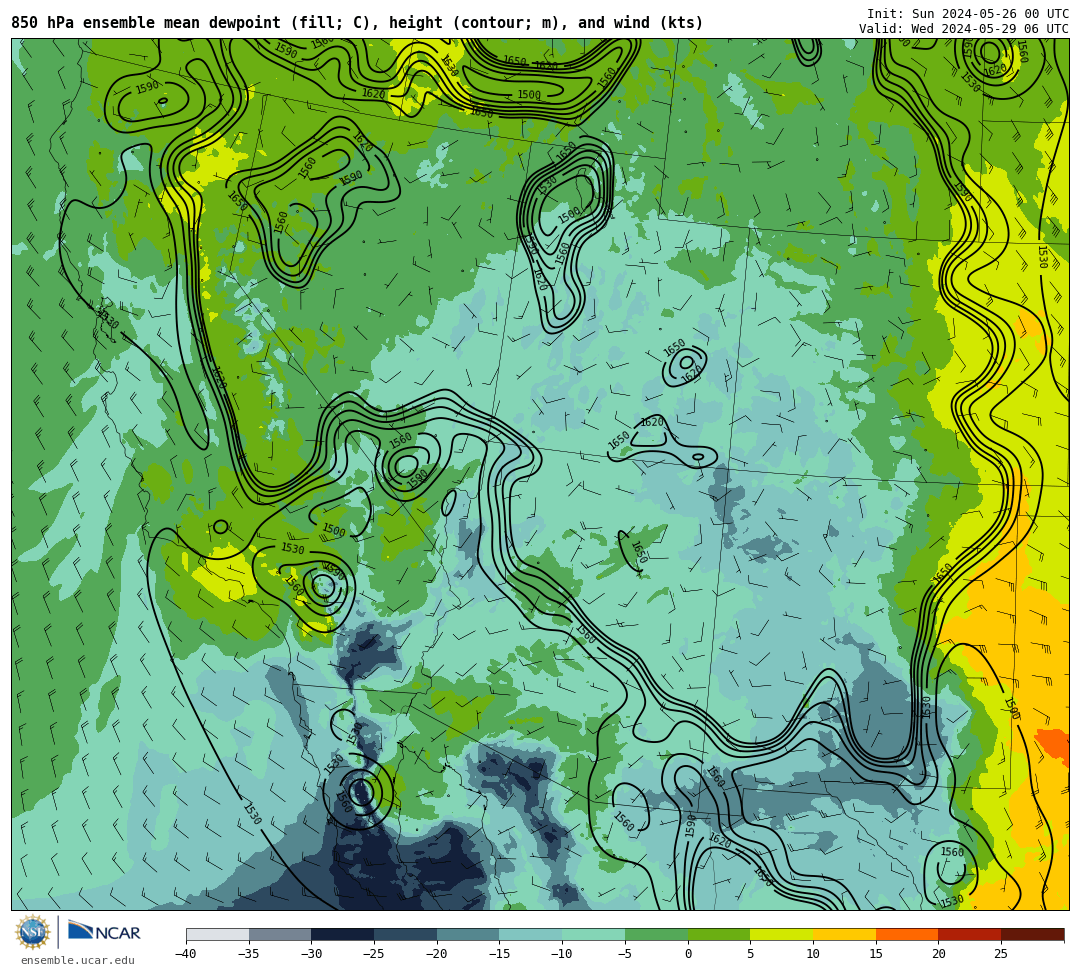Click the '−5' colorbar tick label

click(x=625, y=954)
